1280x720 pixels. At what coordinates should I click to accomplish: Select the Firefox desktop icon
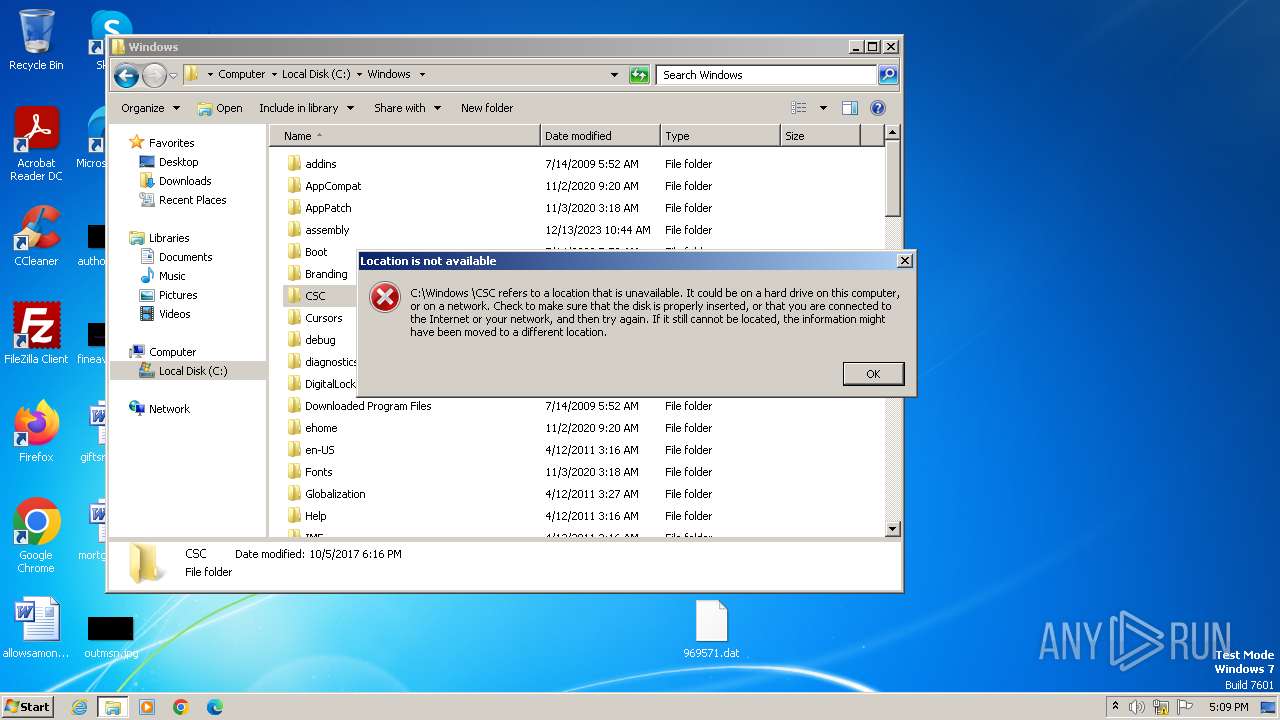point(36,432)
